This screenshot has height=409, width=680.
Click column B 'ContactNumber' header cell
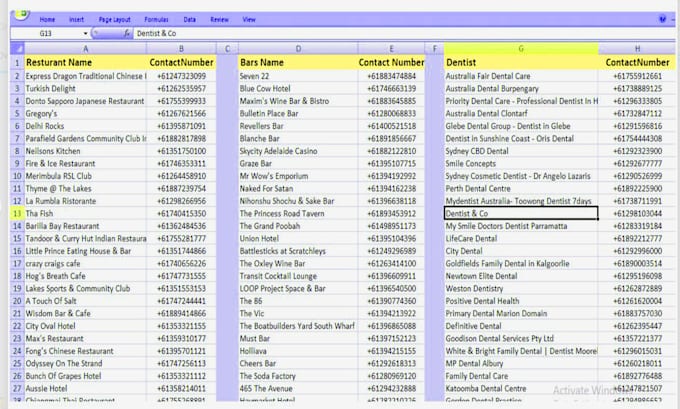coord(181,62)
